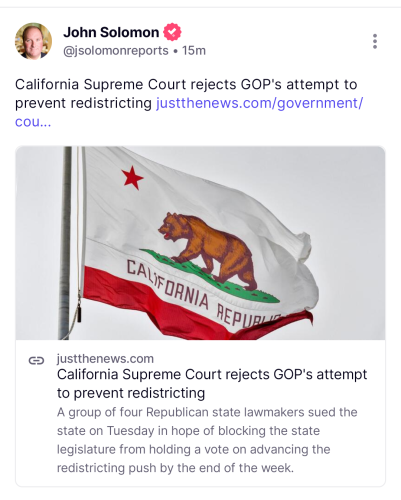The image size is (401, 500).
Task: Click the flagpole in the preview image
Action: (x=65, y=243)
